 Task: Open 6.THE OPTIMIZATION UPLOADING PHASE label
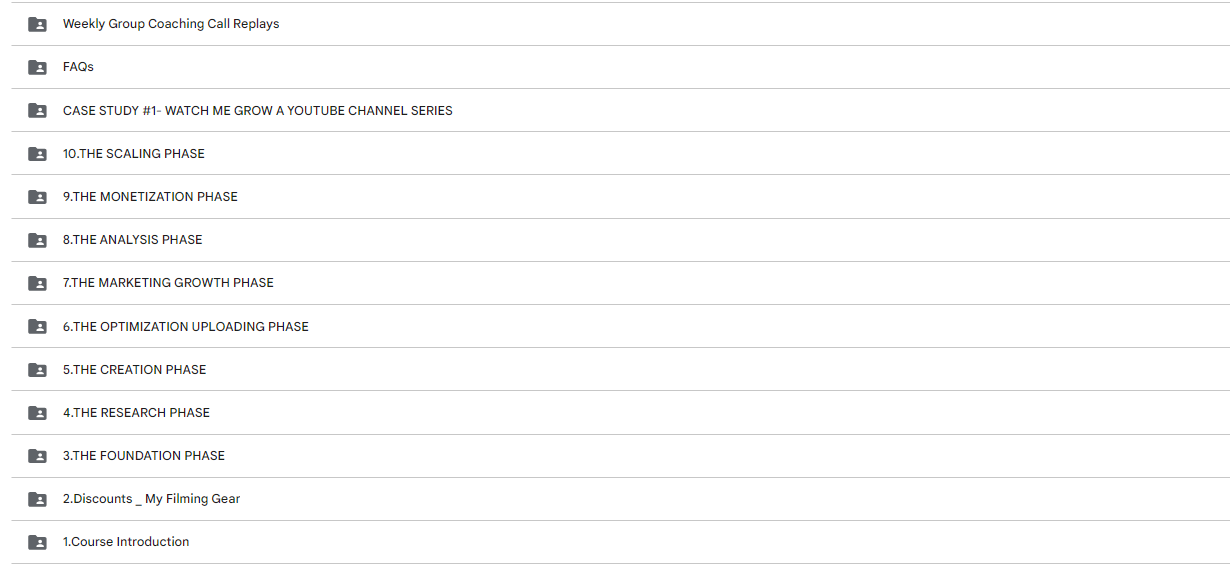186,327
